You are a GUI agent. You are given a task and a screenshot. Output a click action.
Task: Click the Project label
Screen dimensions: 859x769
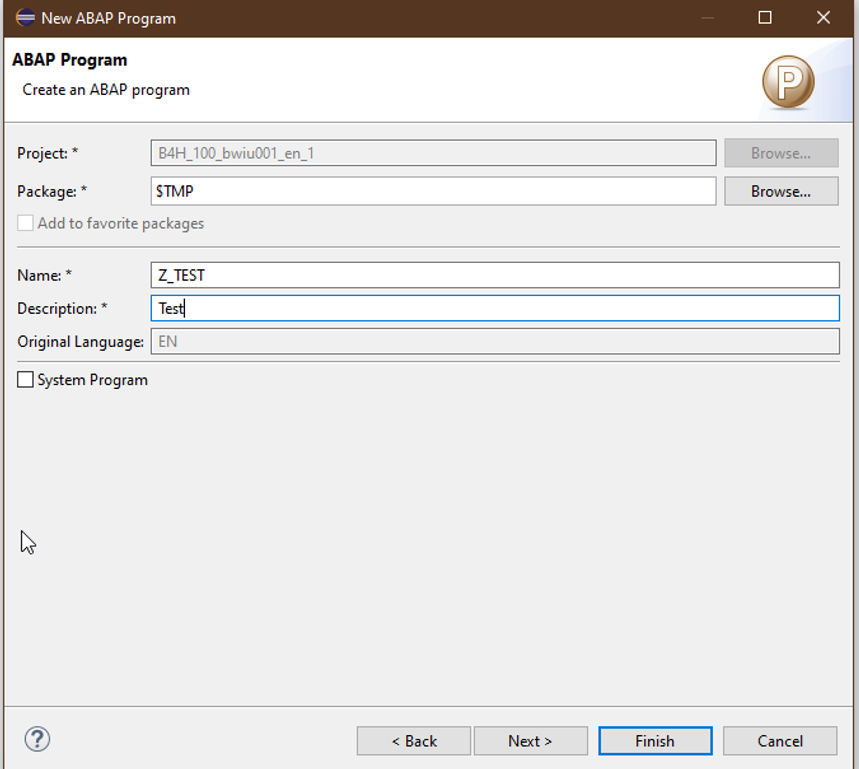tap(48, 153)
